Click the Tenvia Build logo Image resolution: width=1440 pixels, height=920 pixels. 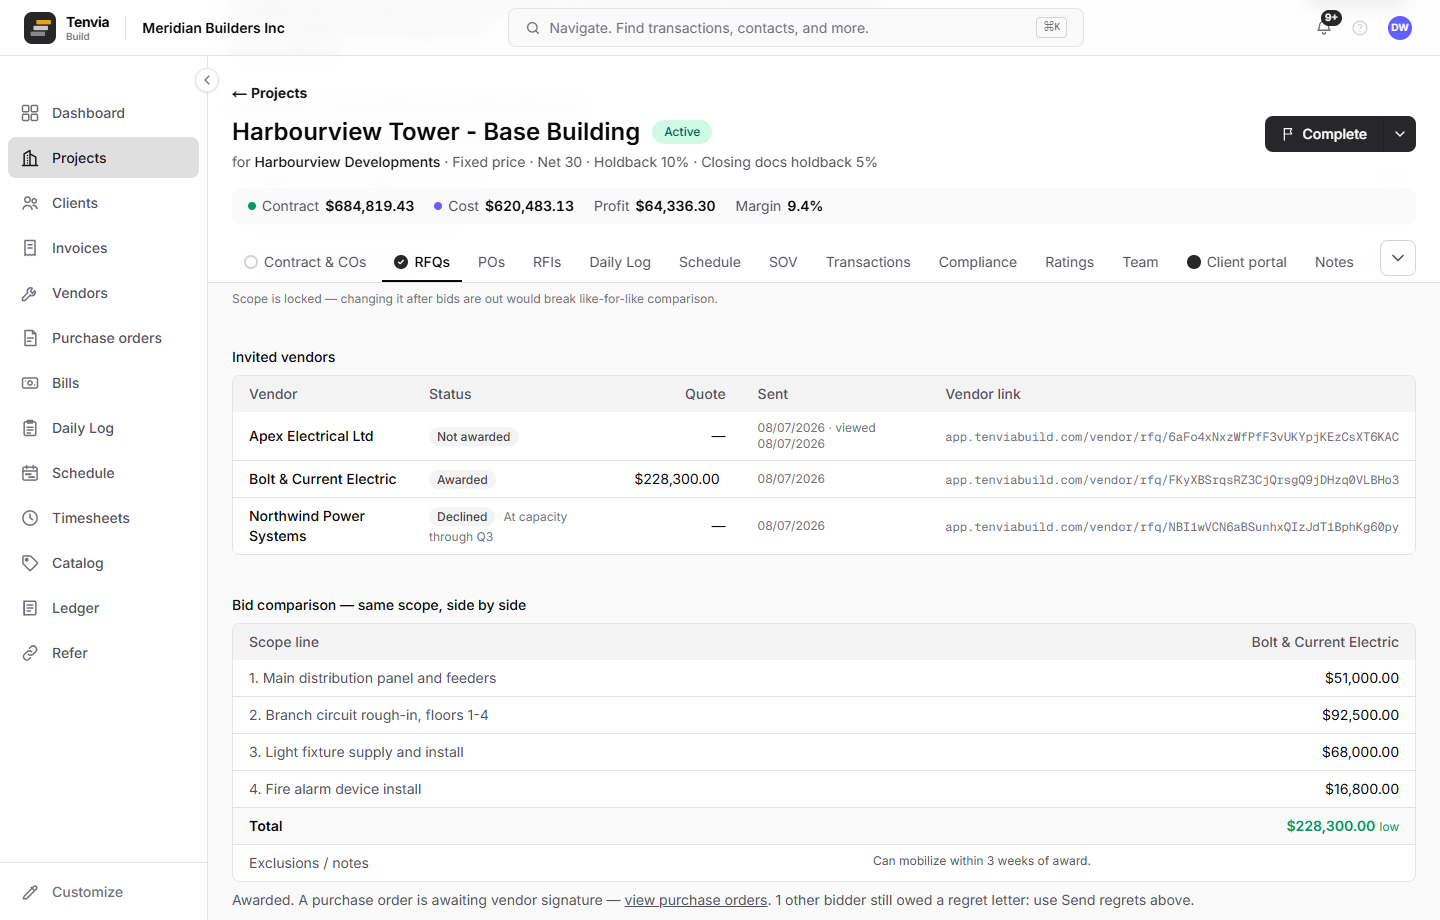(40, 28)
